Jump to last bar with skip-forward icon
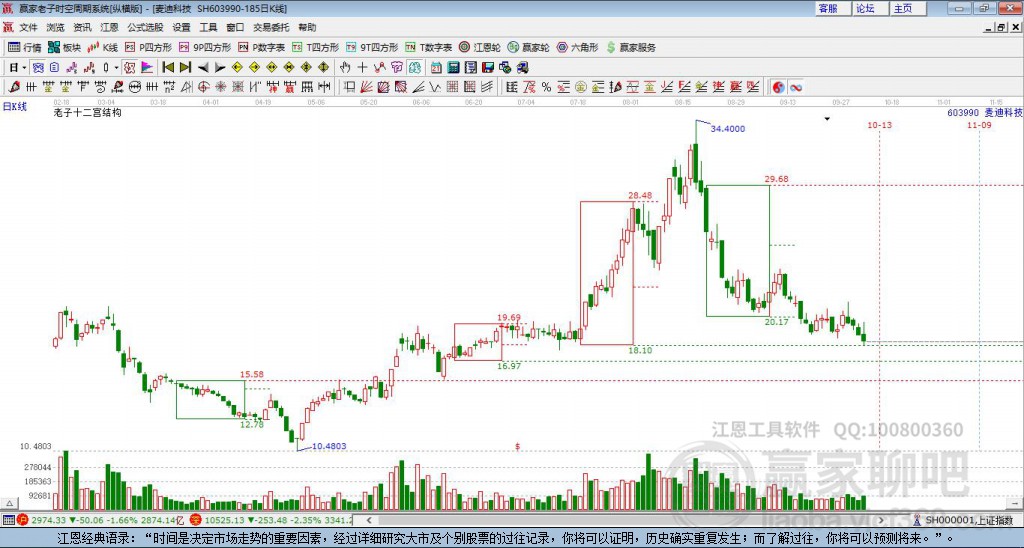The image size is (1024, 548). [x=185, y=67]
